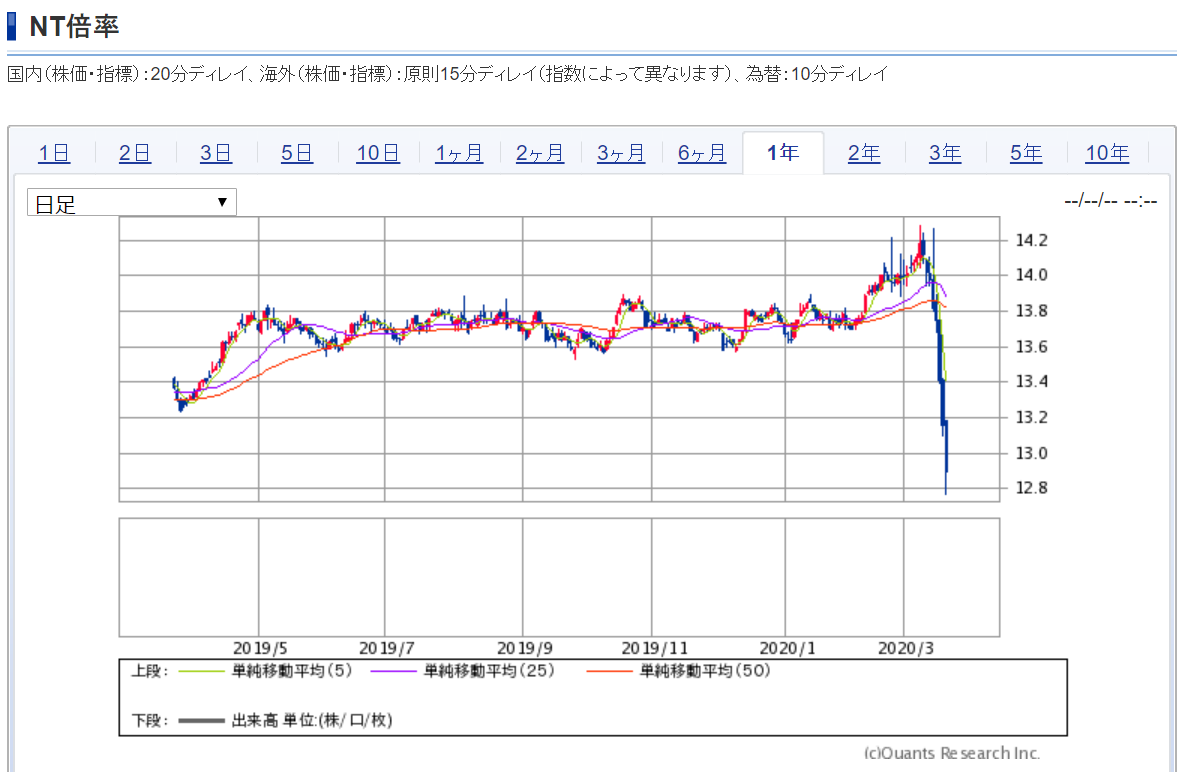Click the 出来高 単位 legend text

pyautogui.click(x=312, y=720)
